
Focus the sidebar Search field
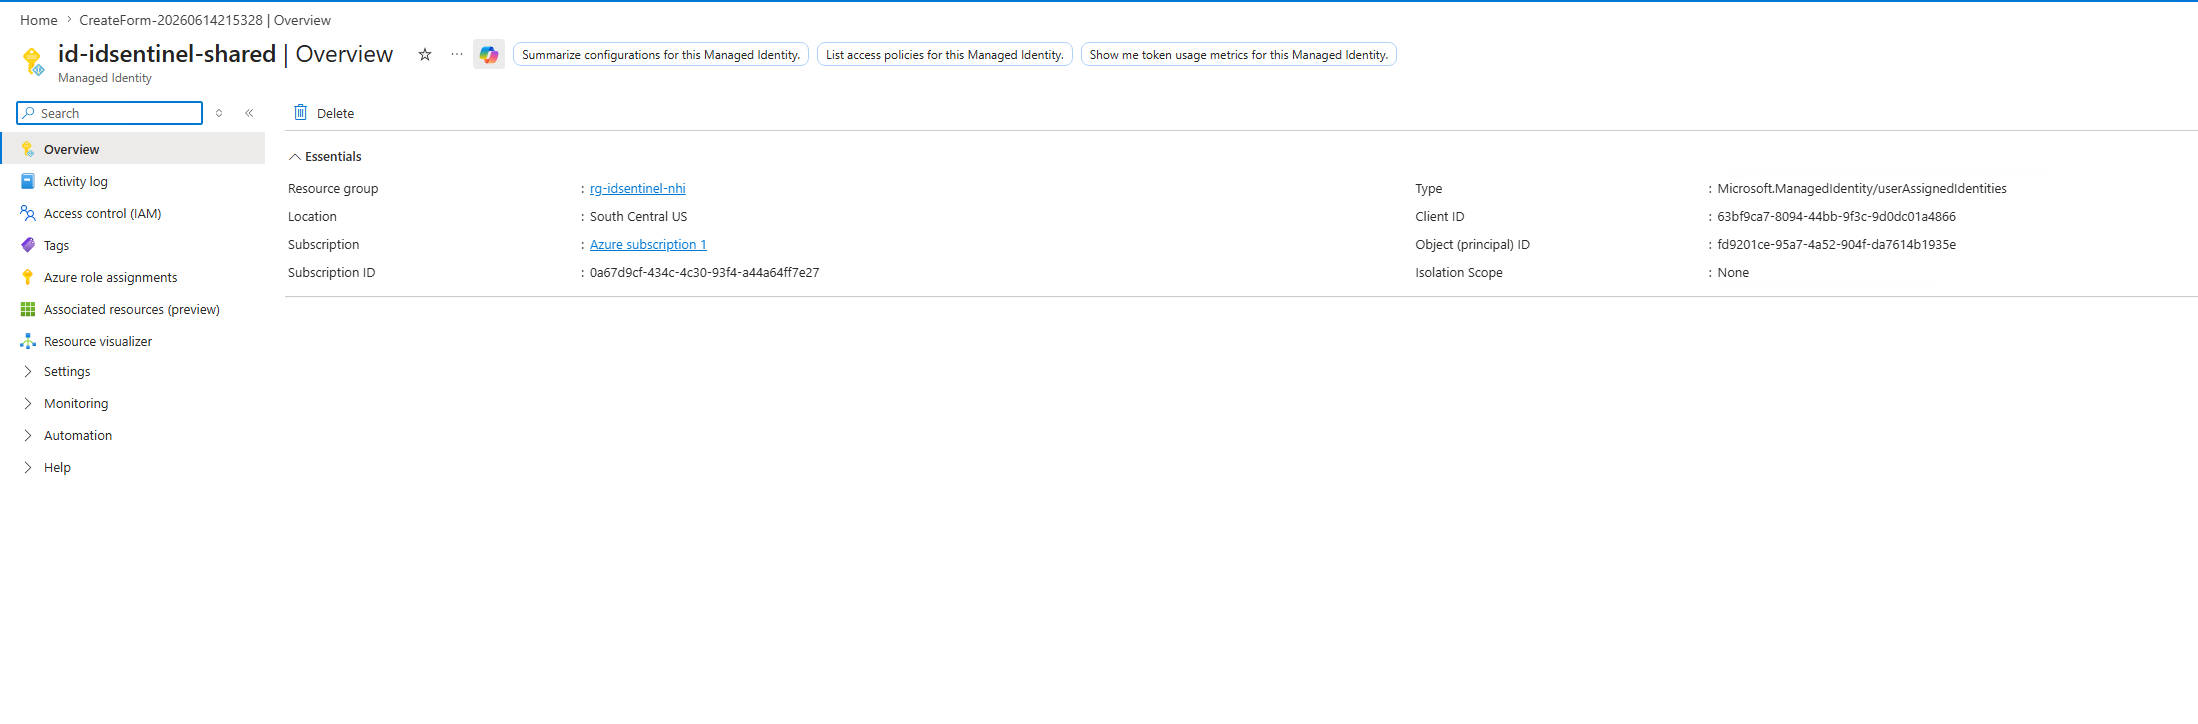point(110,113)
